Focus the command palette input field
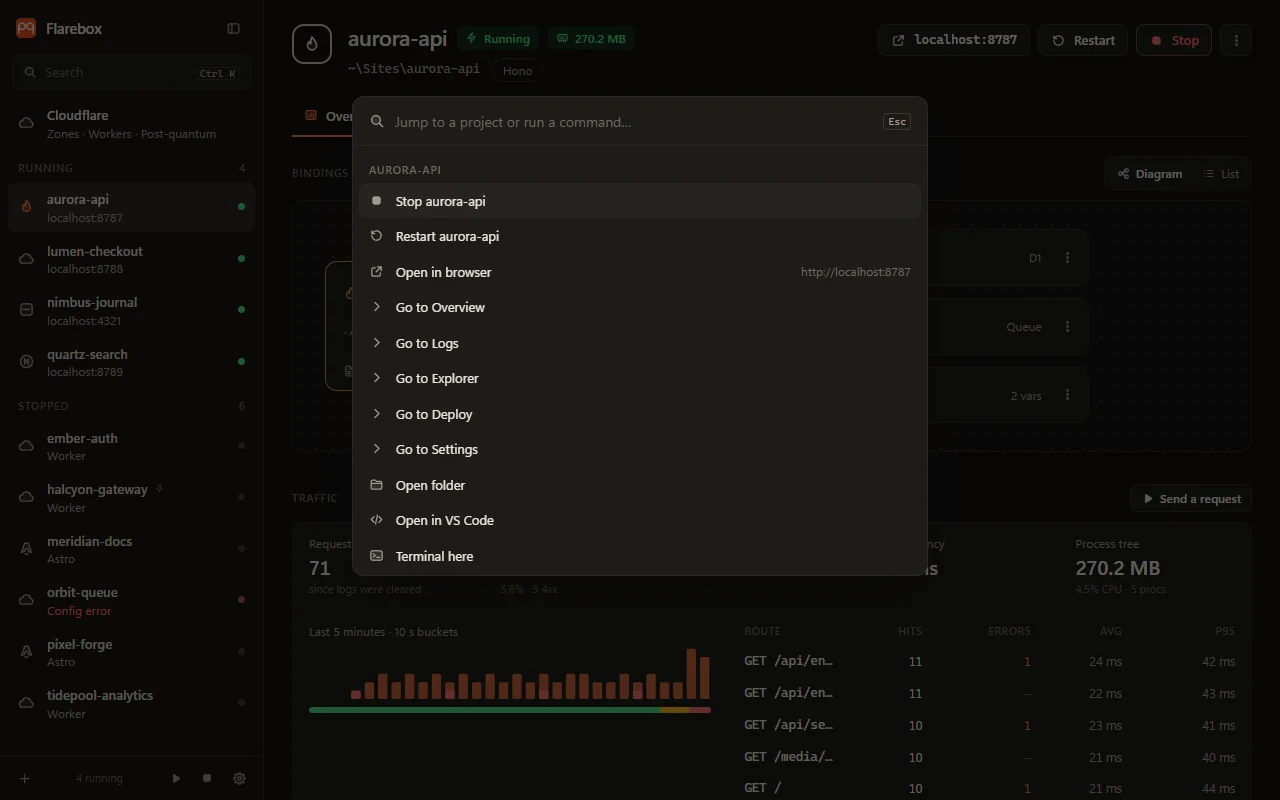 point(634,122)
